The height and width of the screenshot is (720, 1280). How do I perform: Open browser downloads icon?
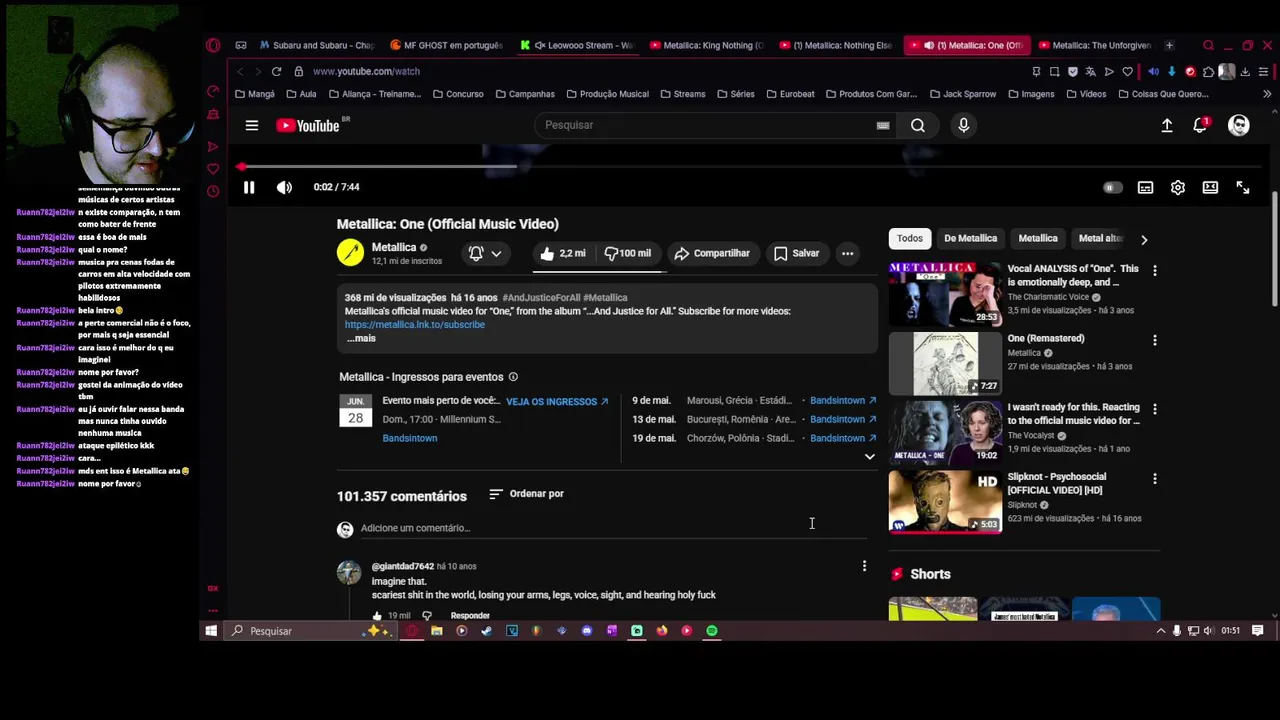click(x=1245, y=72)
